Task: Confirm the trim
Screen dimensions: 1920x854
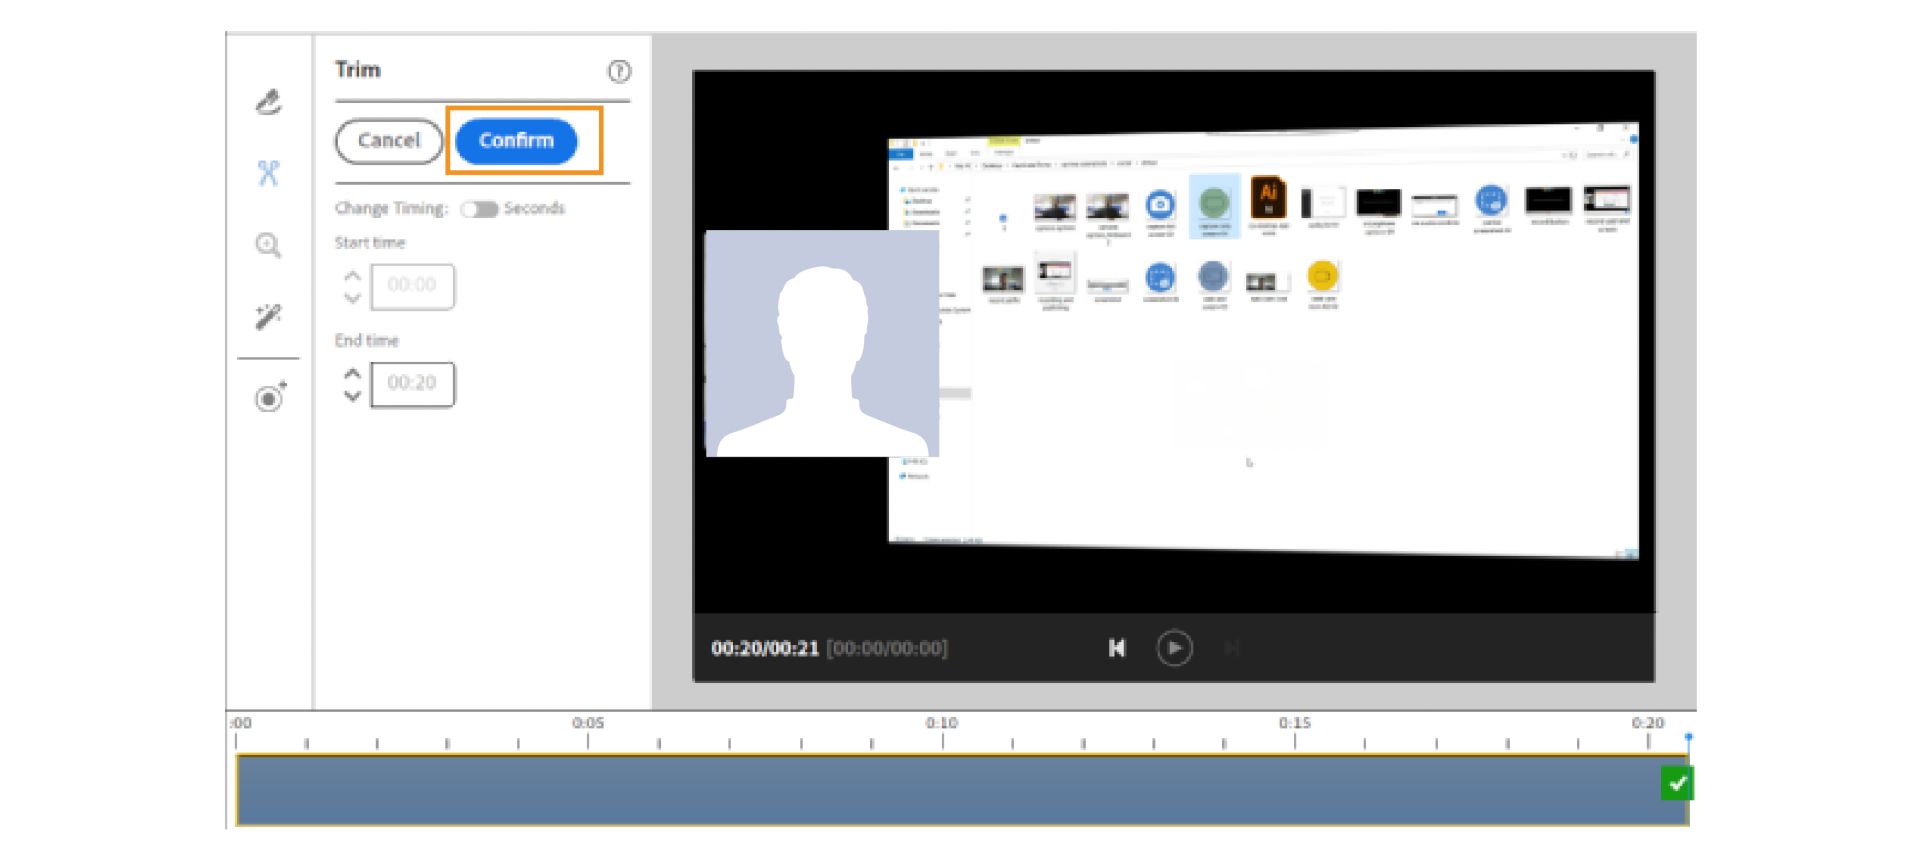Action: click(x=516, y=141)
